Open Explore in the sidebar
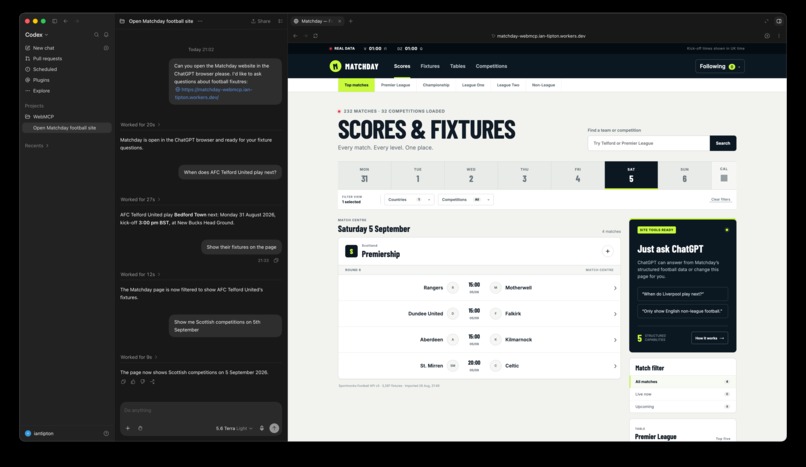The width and height of the screenshot is (806, 467). pos(41,91)
